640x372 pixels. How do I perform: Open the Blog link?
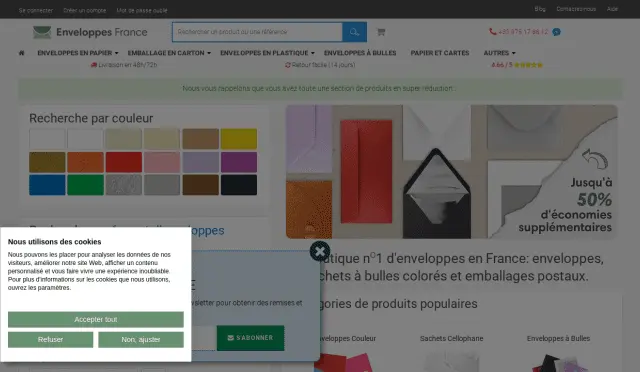pyautogui.click(x=540, y=9)
